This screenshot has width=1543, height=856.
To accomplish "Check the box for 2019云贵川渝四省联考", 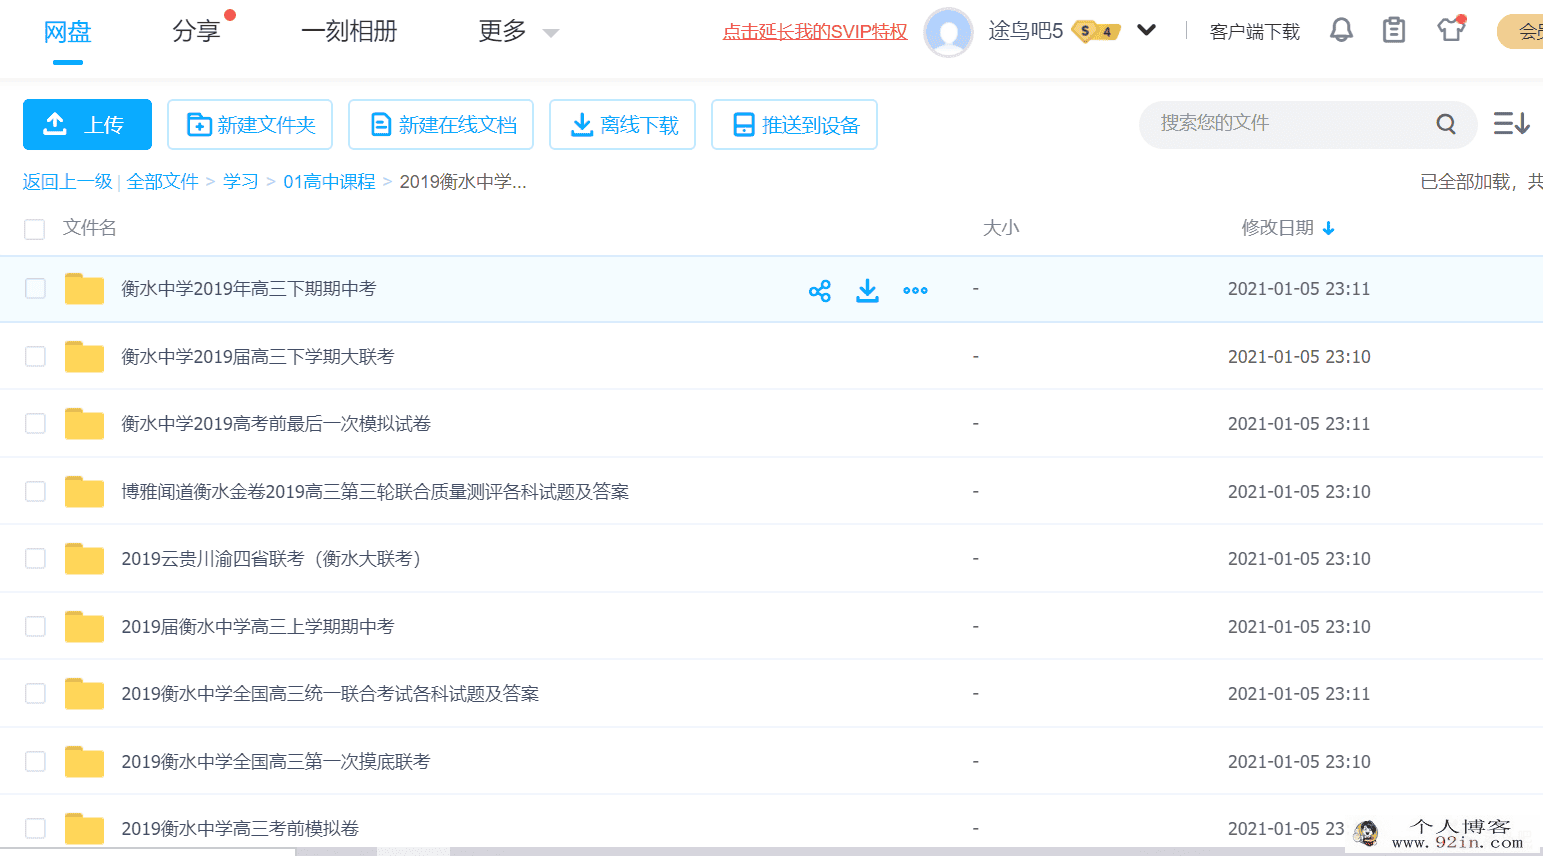I will (x=35, y=559).
